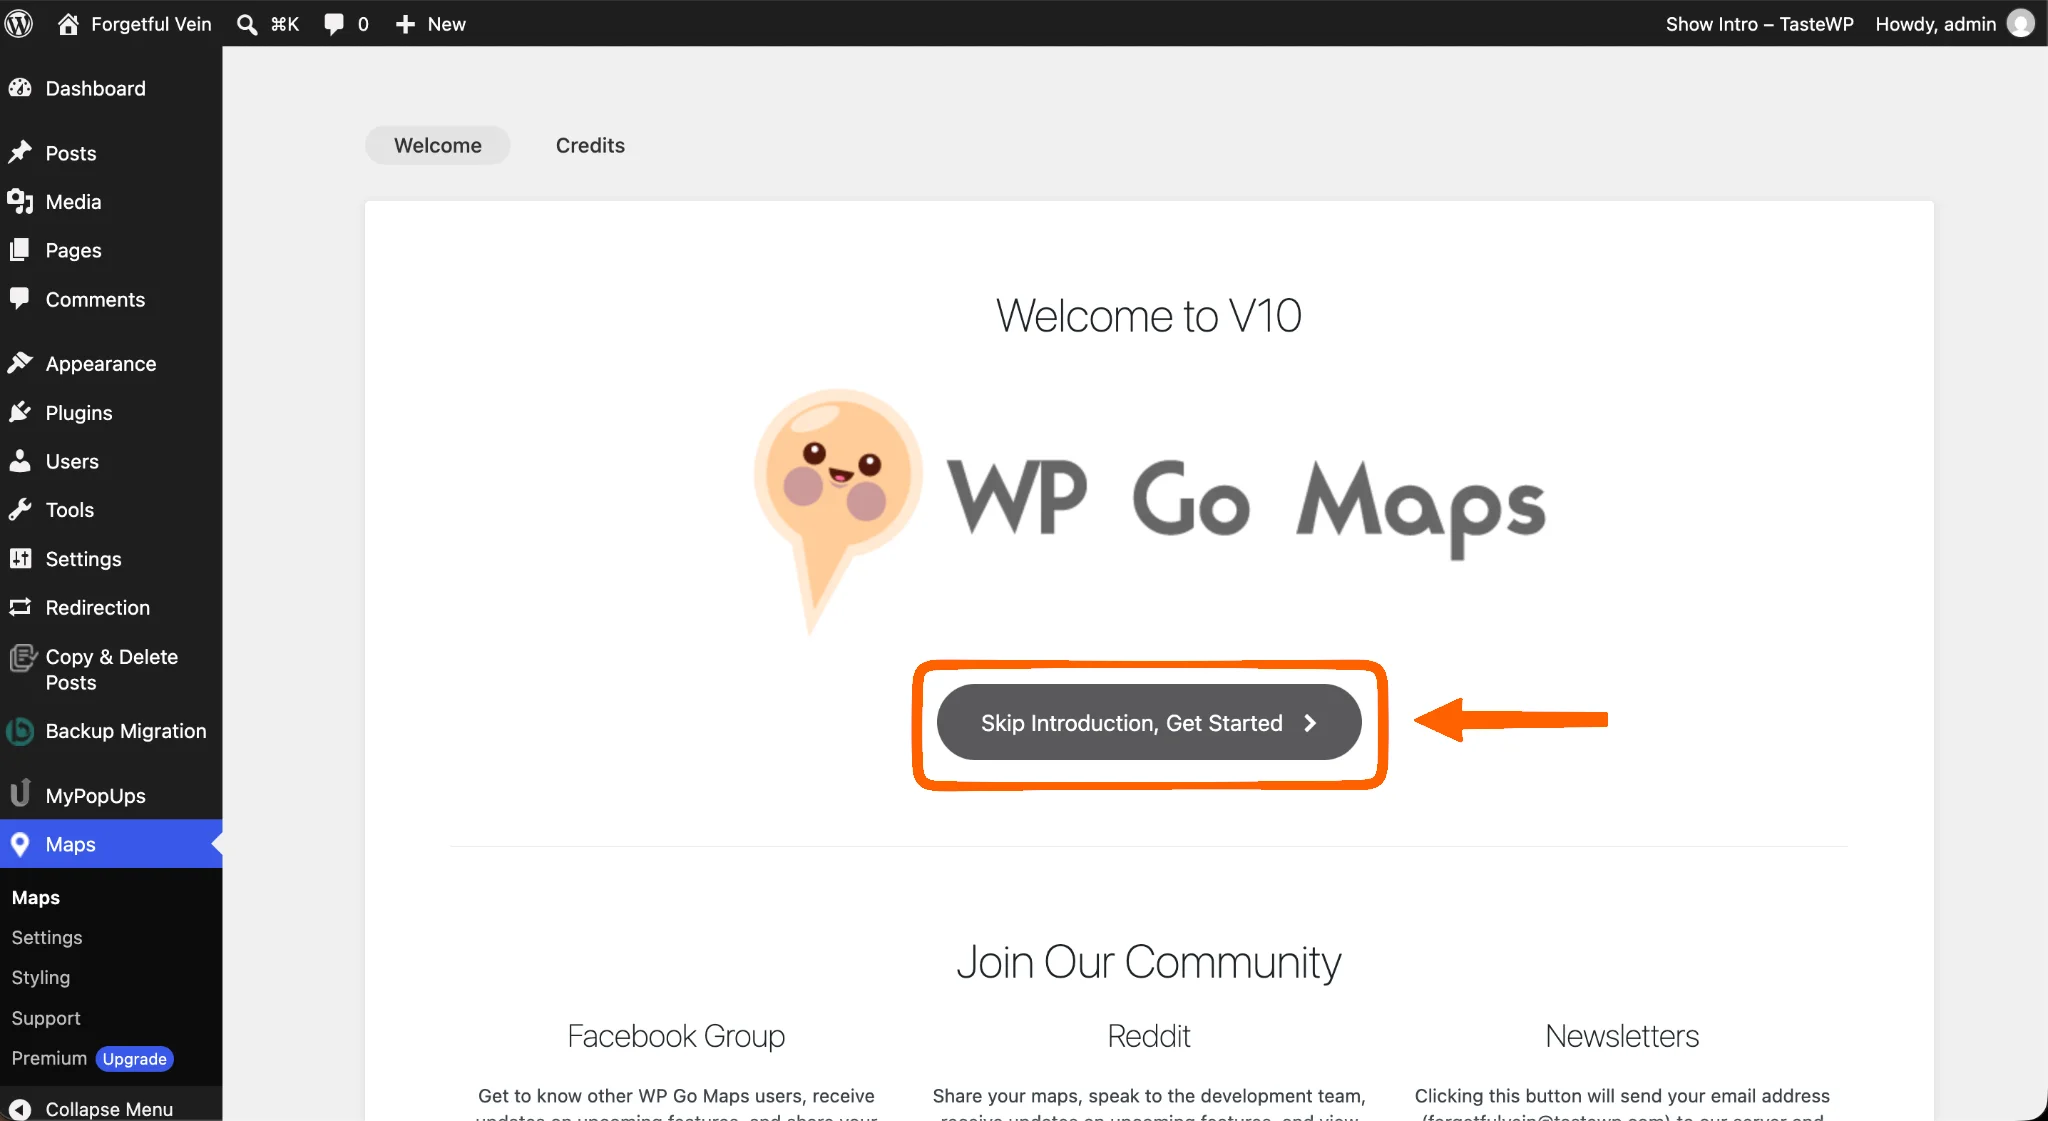Click the Collapse Menu arrow icon
Screen dimensions: 2048x1121
click(x=20, y=1109)
